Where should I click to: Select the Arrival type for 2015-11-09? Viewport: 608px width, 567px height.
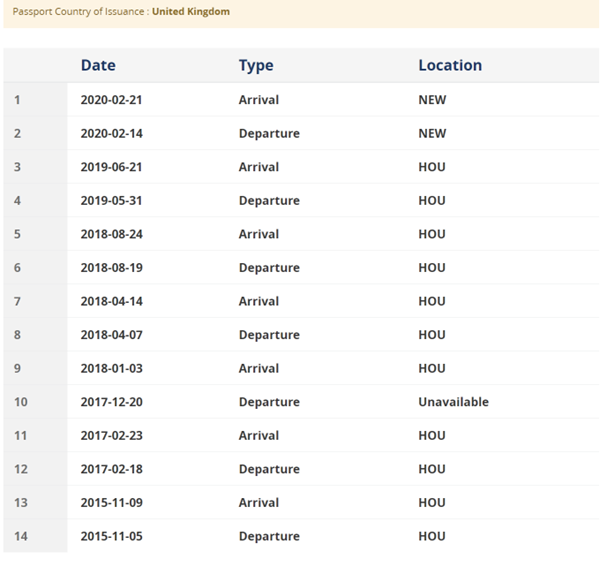coord(258,502)
